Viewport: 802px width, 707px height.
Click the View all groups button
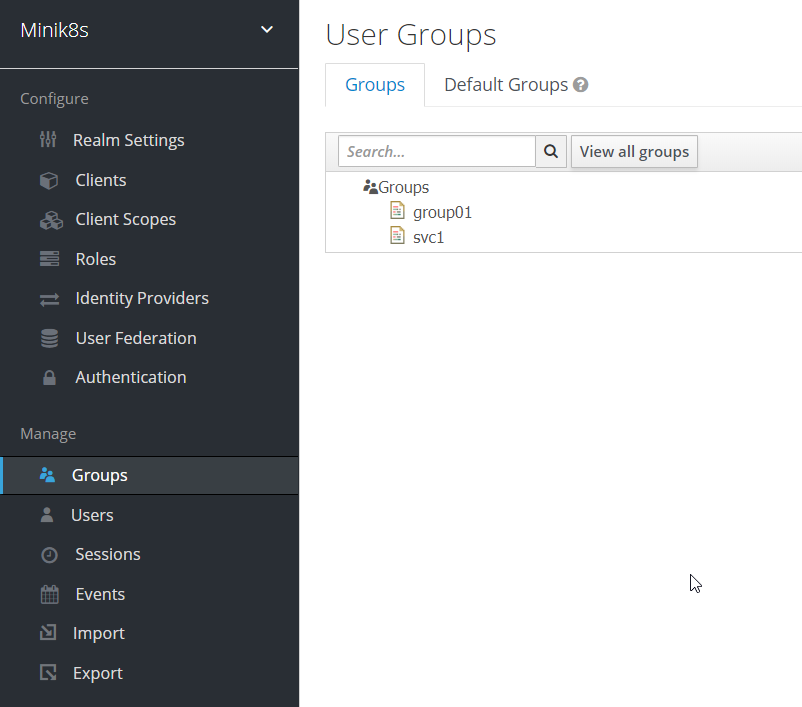pos(634,151)
